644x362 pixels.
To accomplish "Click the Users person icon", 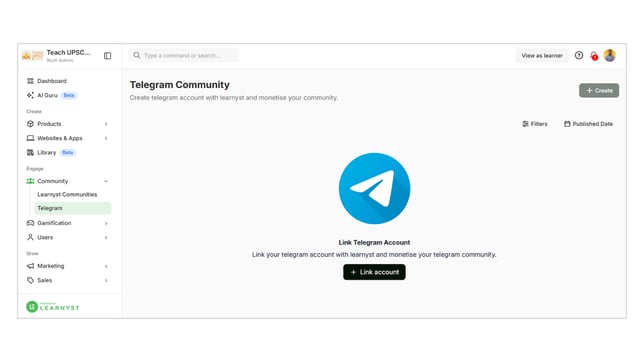I will (30, 237).
